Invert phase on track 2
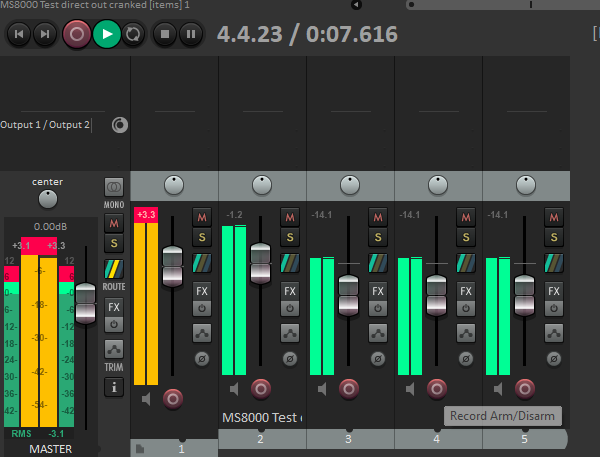 (289, 358)
